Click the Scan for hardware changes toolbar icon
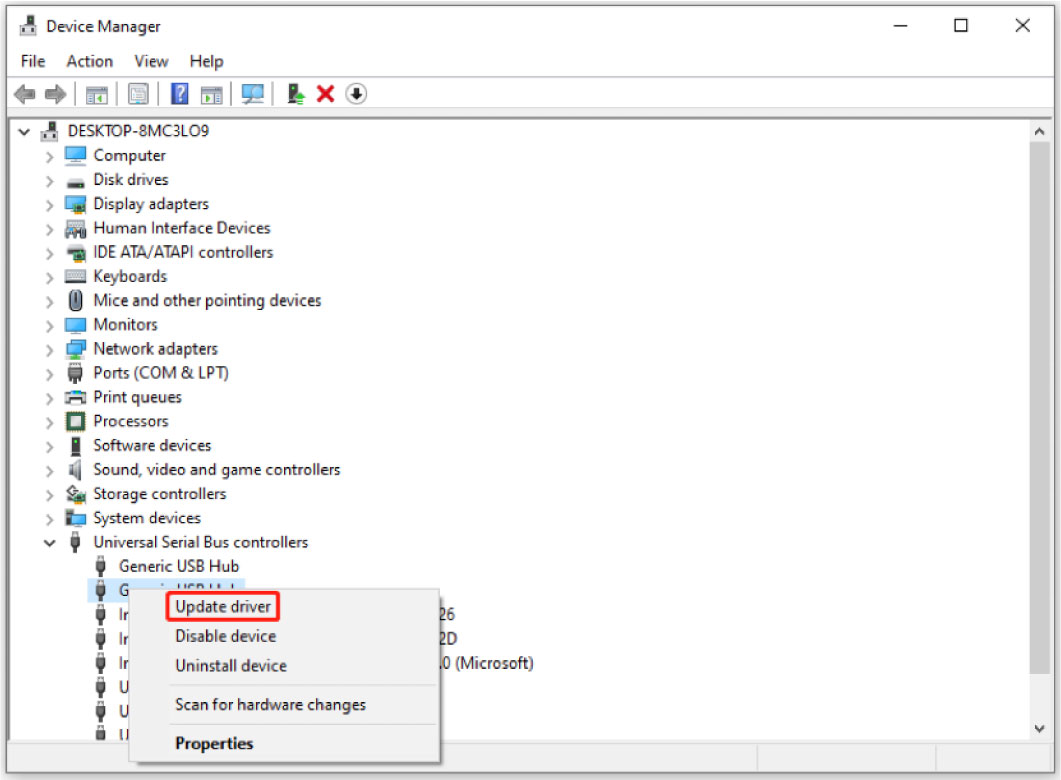 (252, 93)
